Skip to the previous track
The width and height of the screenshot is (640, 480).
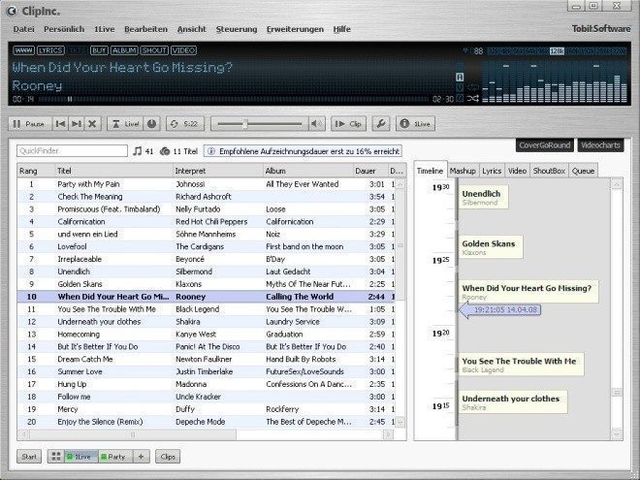(x=60, y=124)
